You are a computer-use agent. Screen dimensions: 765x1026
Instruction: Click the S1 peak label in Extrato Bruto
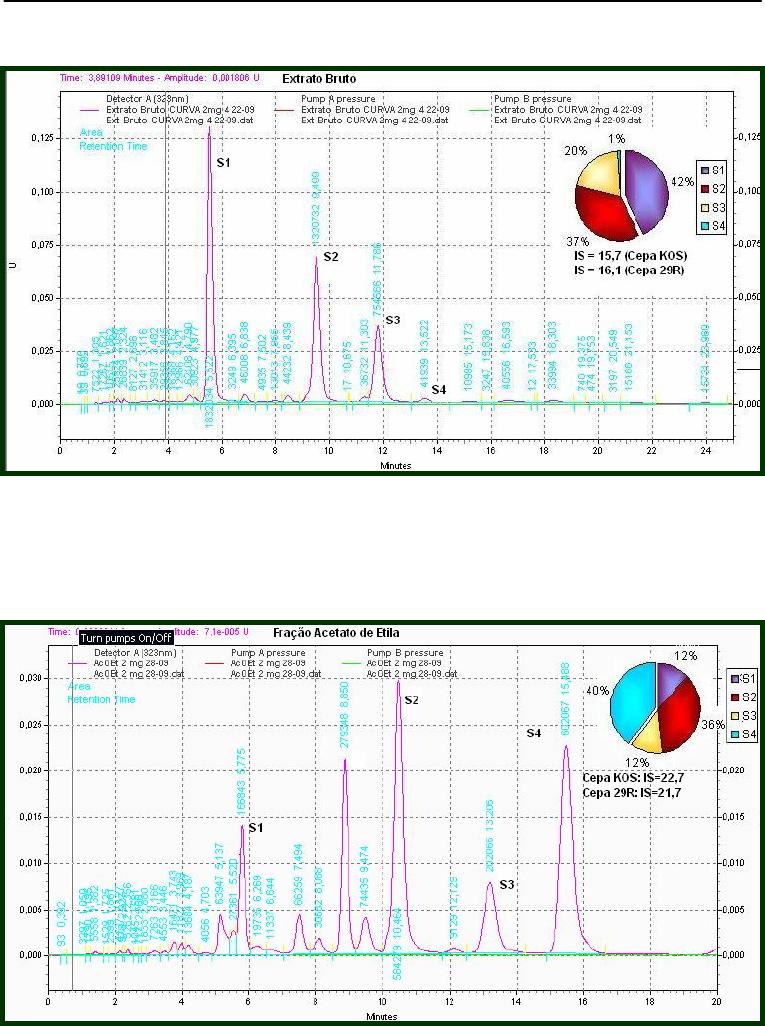tap(224, 160)
